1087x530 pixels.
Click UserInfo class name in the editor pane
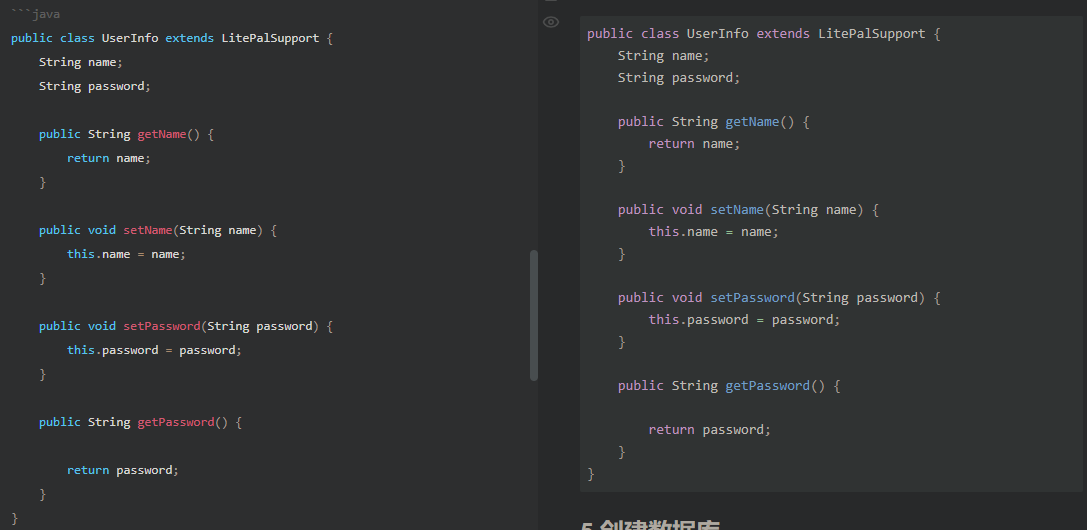[130, 38]
